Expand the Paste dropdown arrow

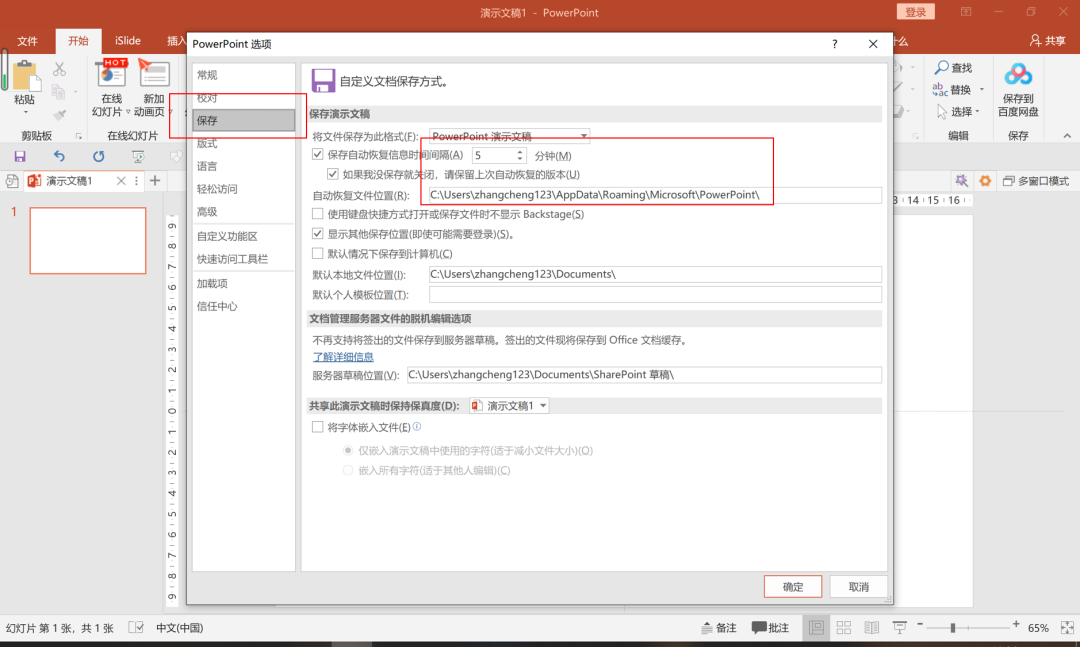pos(25,112)
